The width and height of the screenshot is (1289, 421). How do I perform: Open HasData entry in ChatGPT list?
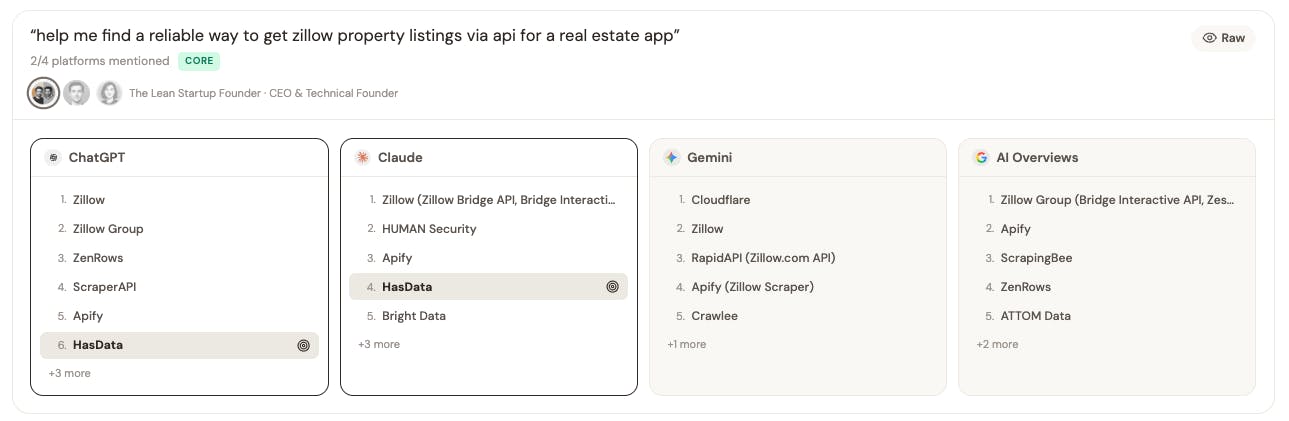pyautogui.click(x=98, y=346)
